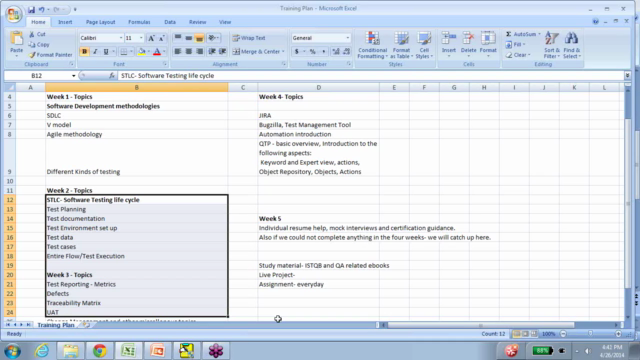Save the workbook from quick access toolbar
This screenshot has width=640, height=360.
(x=31, y=9)
